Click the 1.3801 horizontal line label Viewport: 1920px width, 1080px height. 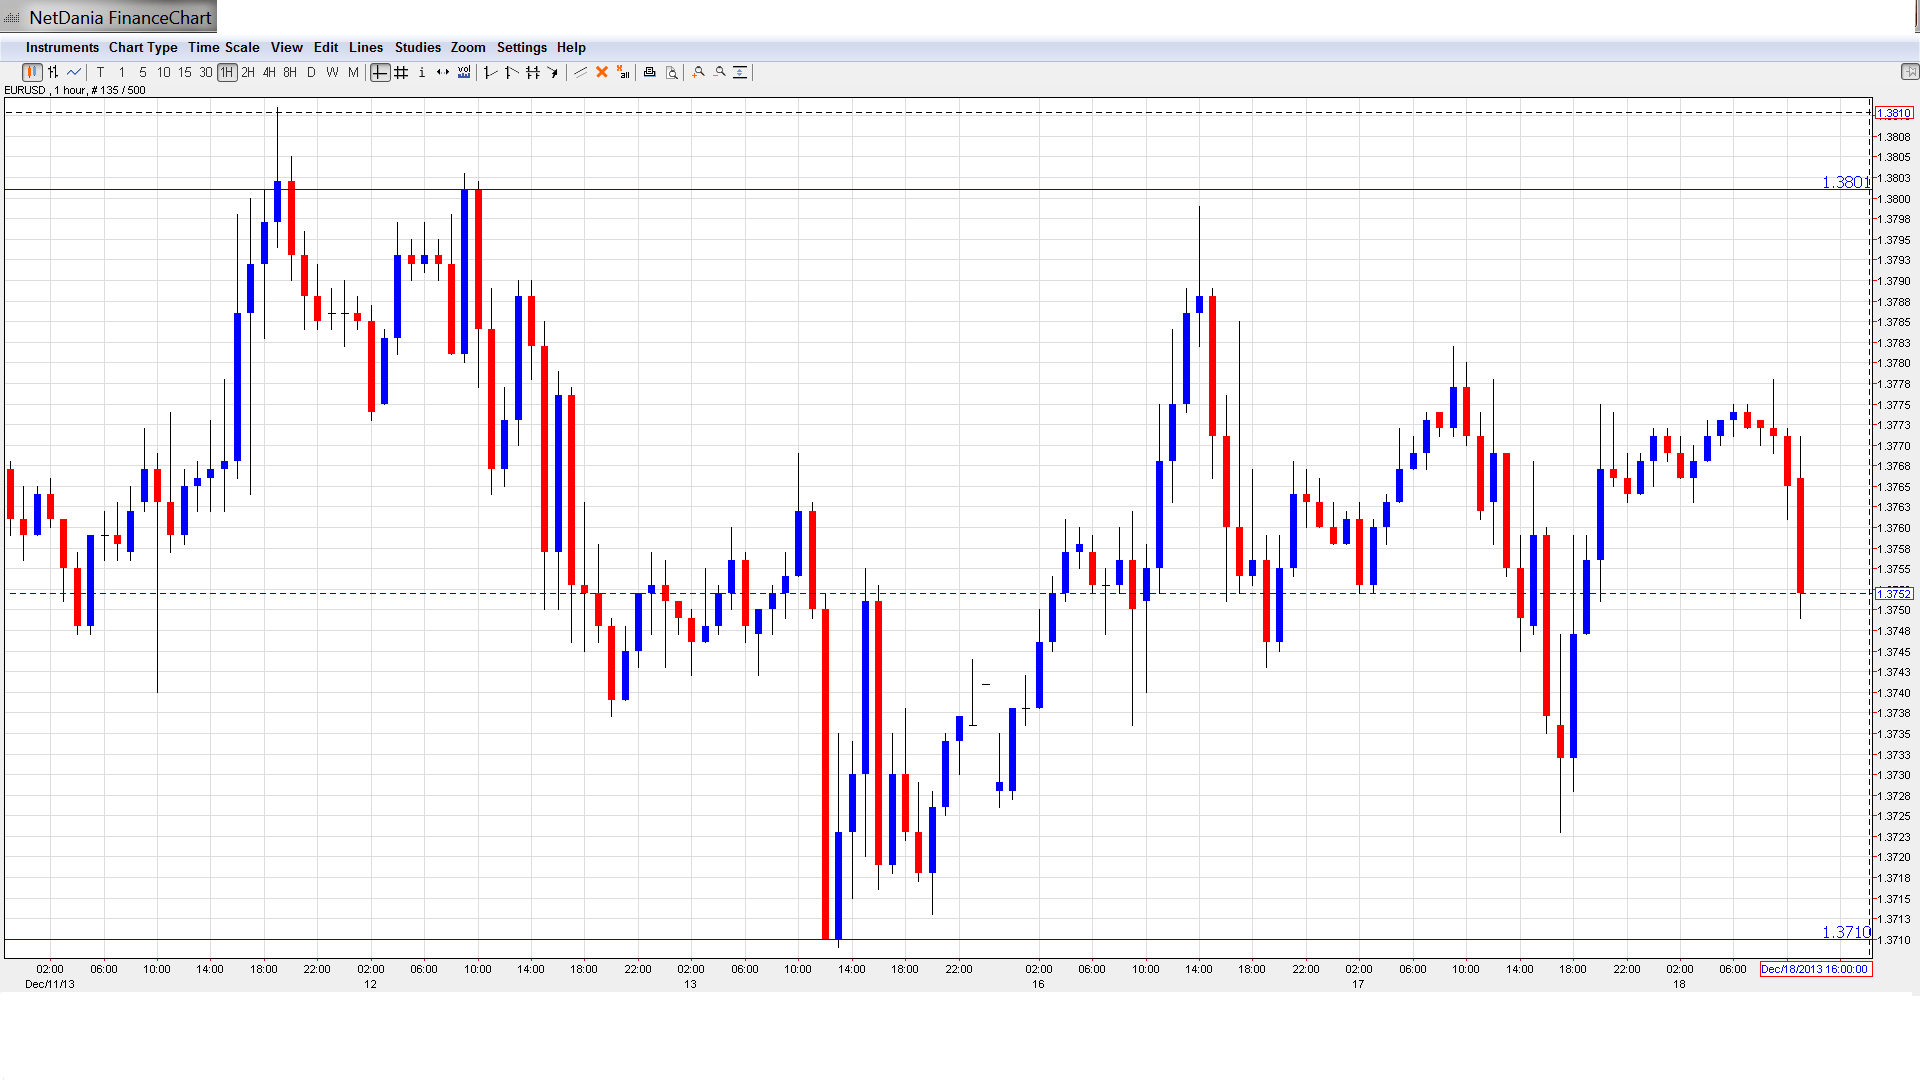[1843, 182]
